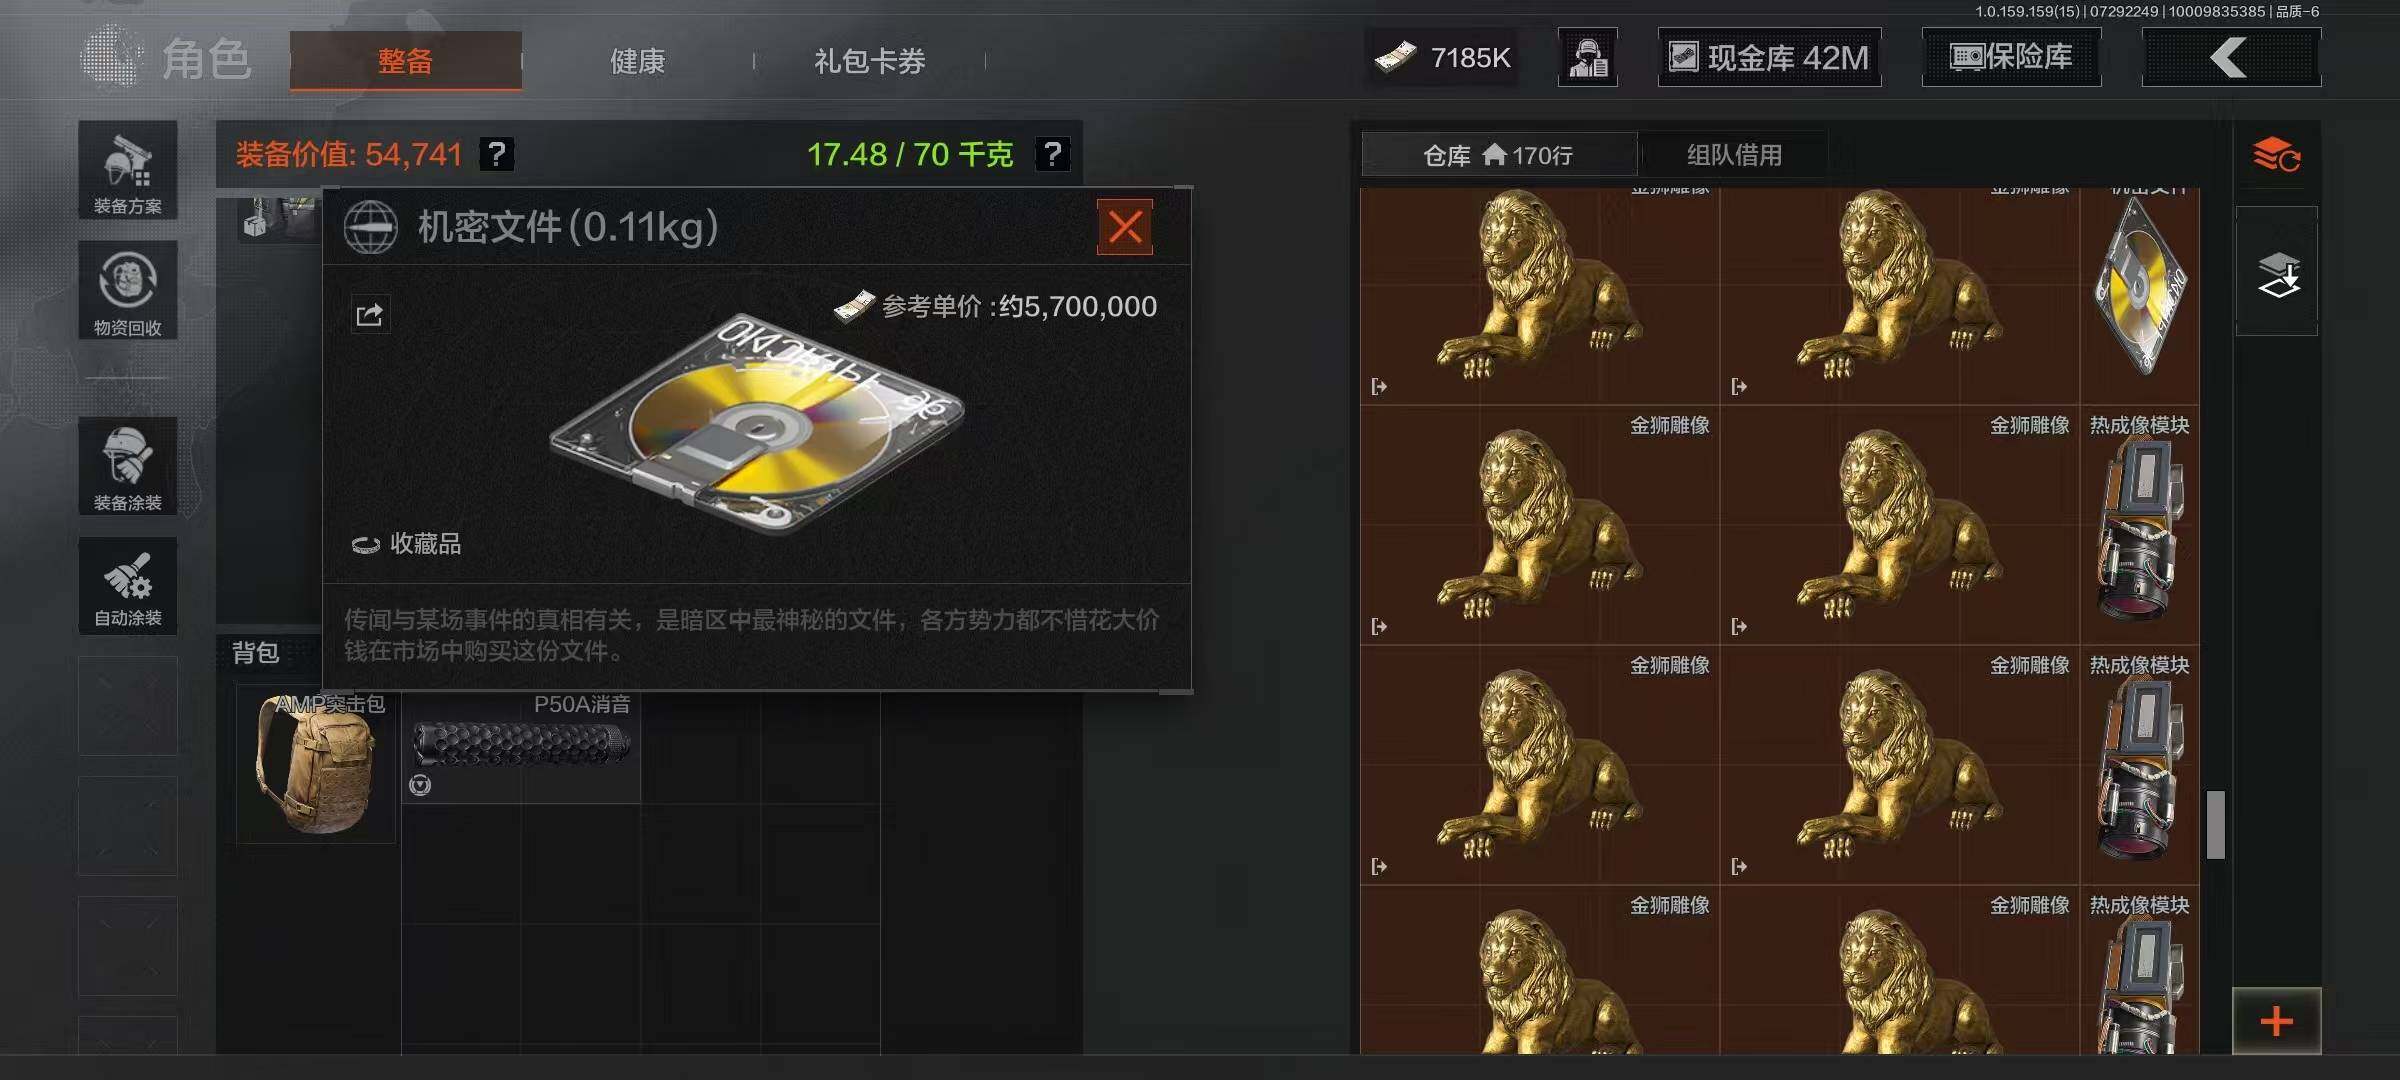Select the 仓库 170行 tab
2400x1080 pixels.
pos(1499,155)
